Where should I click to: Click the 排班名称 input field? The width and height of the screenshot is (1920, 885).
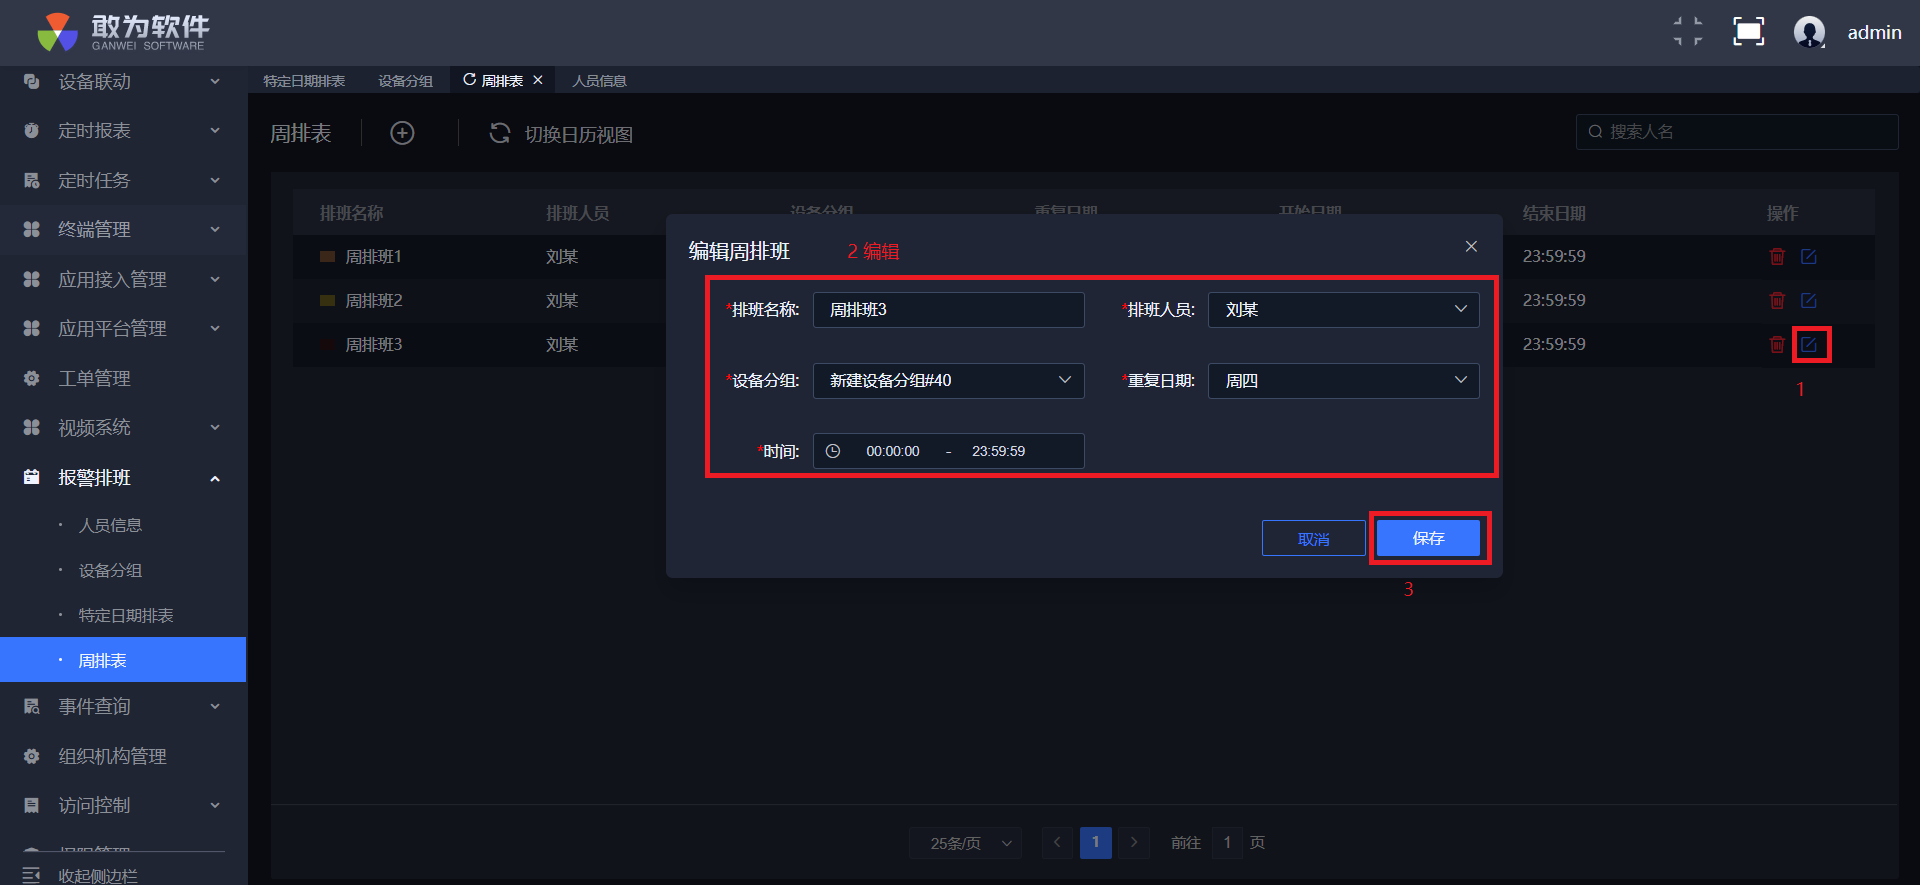pos(948,310)
